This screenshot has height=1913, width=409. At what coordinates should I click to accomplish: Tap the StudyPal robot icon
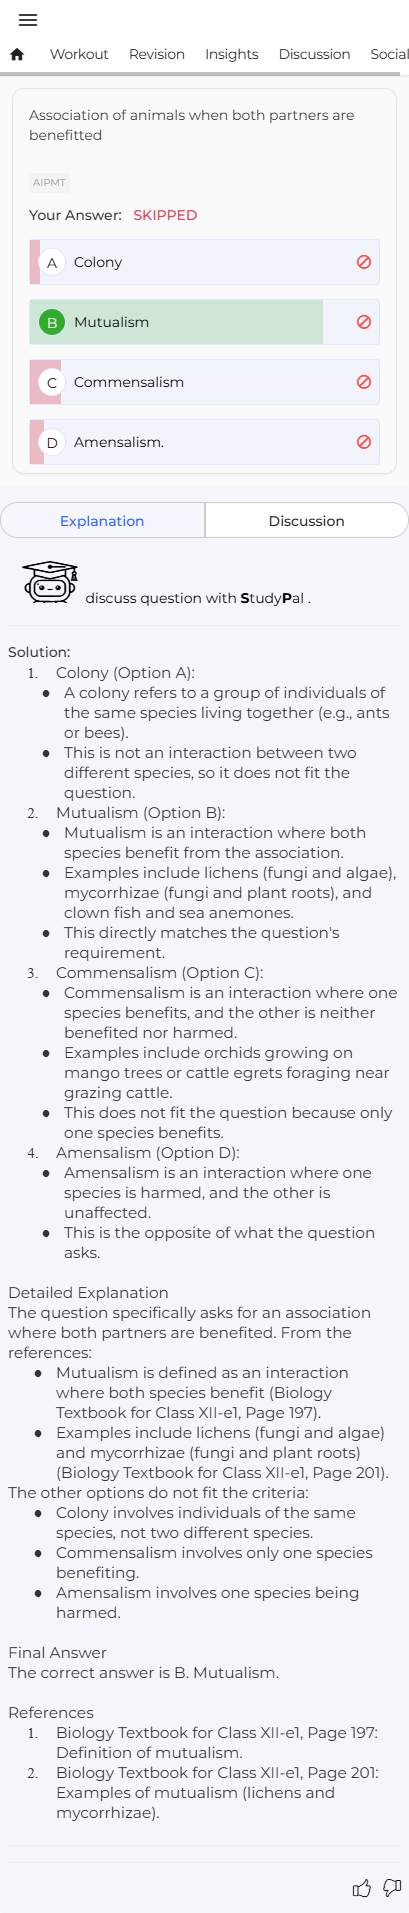click(x=50, y=582)
